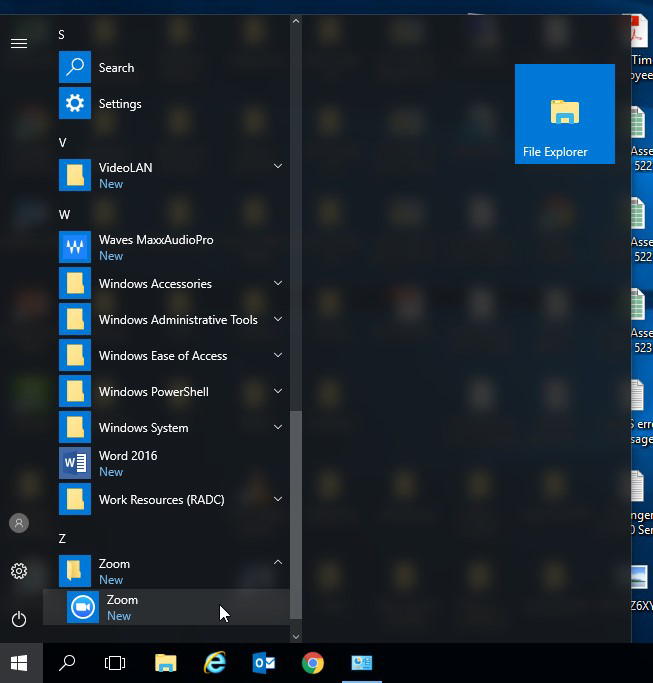
Task: Open the hamburger menu at Start top
Action: 19,44
